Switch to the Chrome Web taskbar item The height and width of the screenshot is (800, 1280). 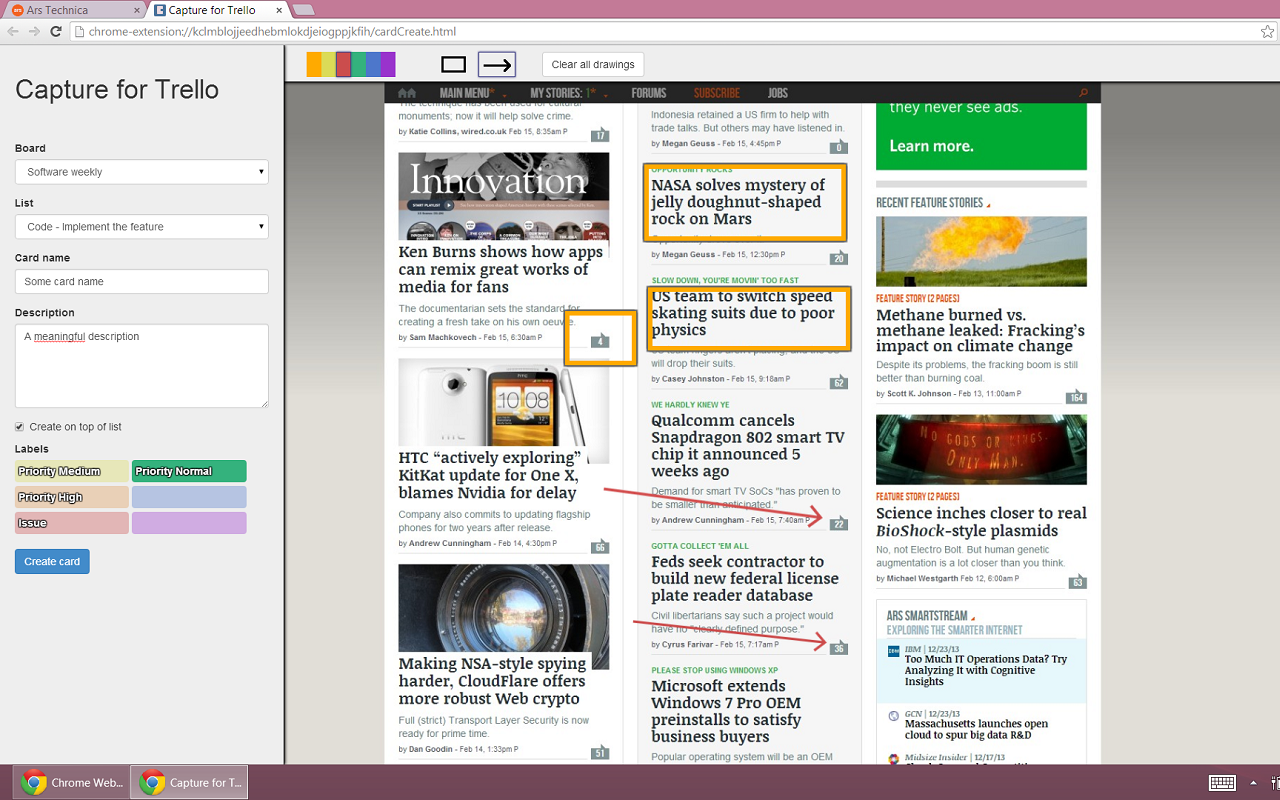pyautogui.click(x=71, y=783)
